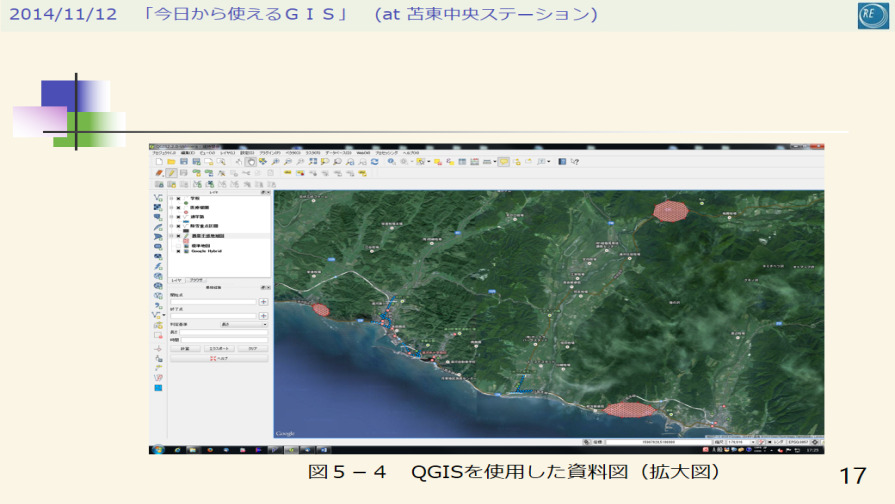Click the Save Project floppy icon

tap(183, 161)
